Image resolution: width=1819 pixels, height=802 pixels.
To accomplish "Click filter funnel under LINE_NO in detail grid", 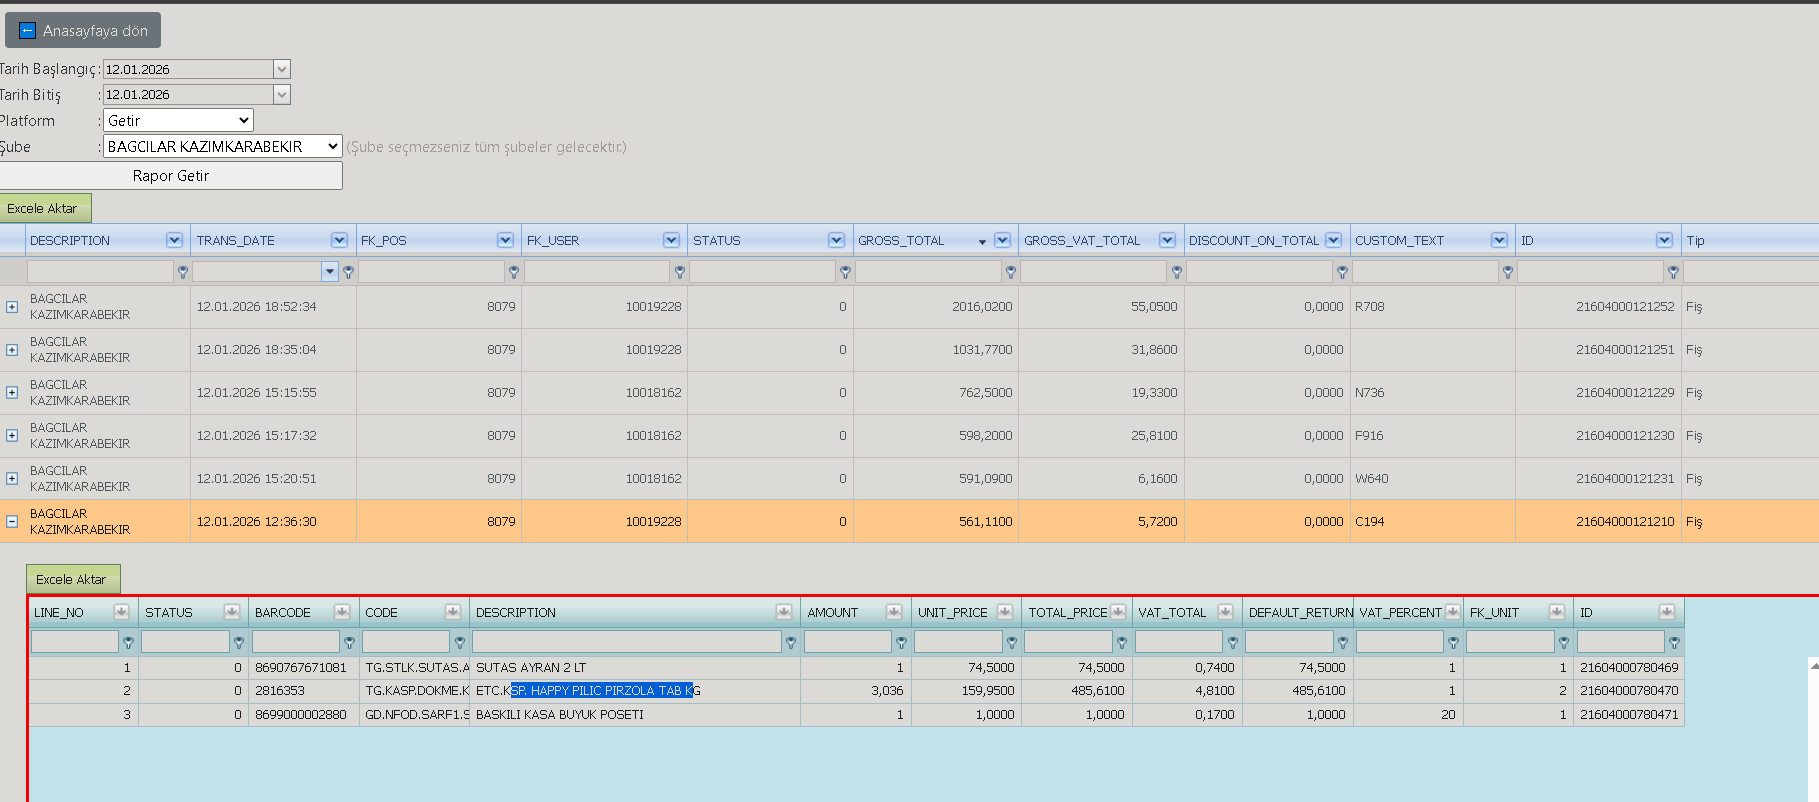I will (x=128, y=642).
